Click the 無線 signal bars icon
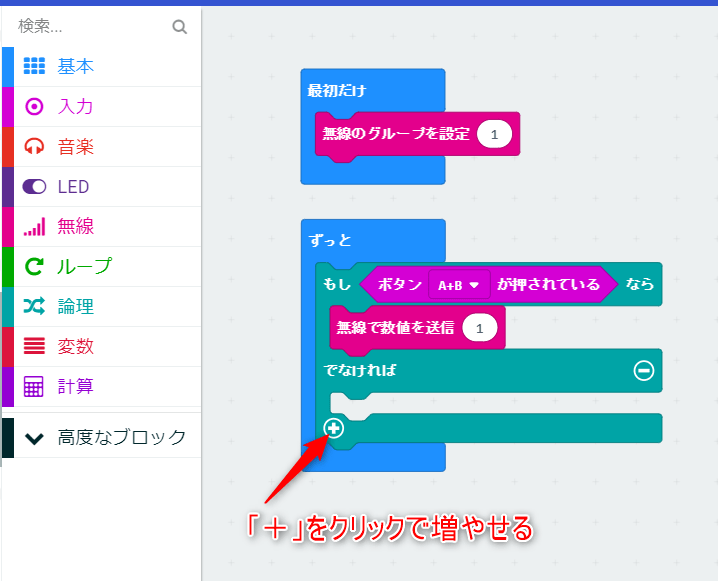The image size is (718, 581). coord(34,226)
